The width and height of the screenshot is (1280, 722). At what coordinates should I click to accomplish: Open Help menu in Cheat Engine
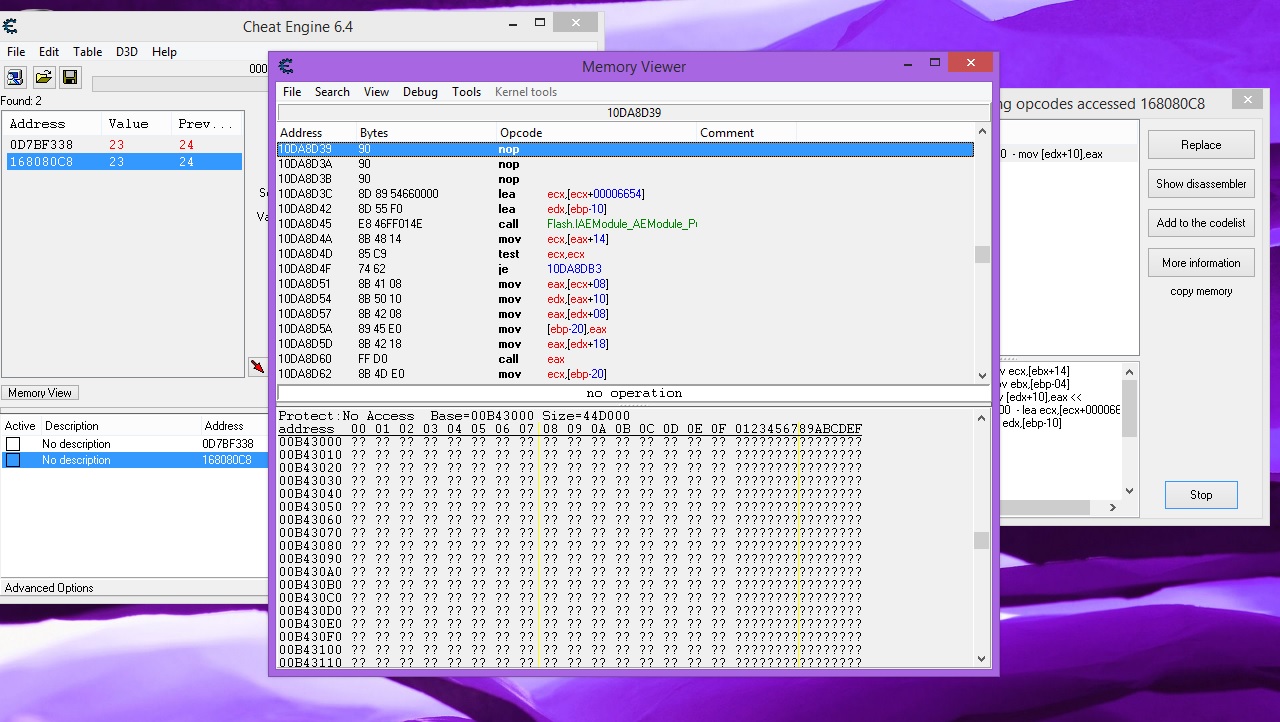click(164, 52)
